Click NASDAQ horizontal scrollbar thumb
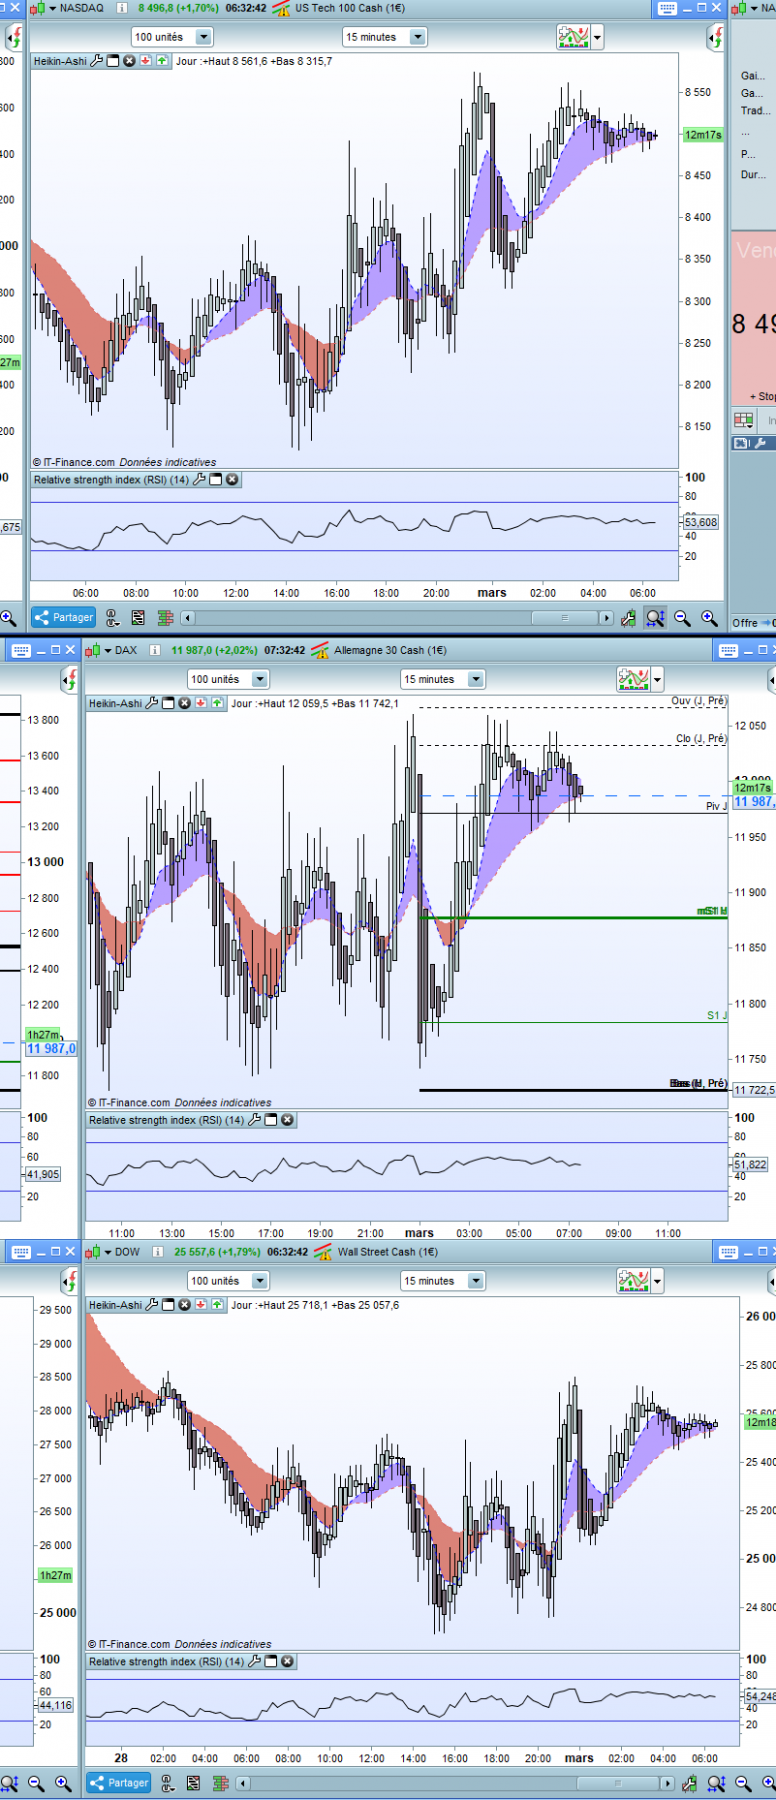 [x=564, y=618]
